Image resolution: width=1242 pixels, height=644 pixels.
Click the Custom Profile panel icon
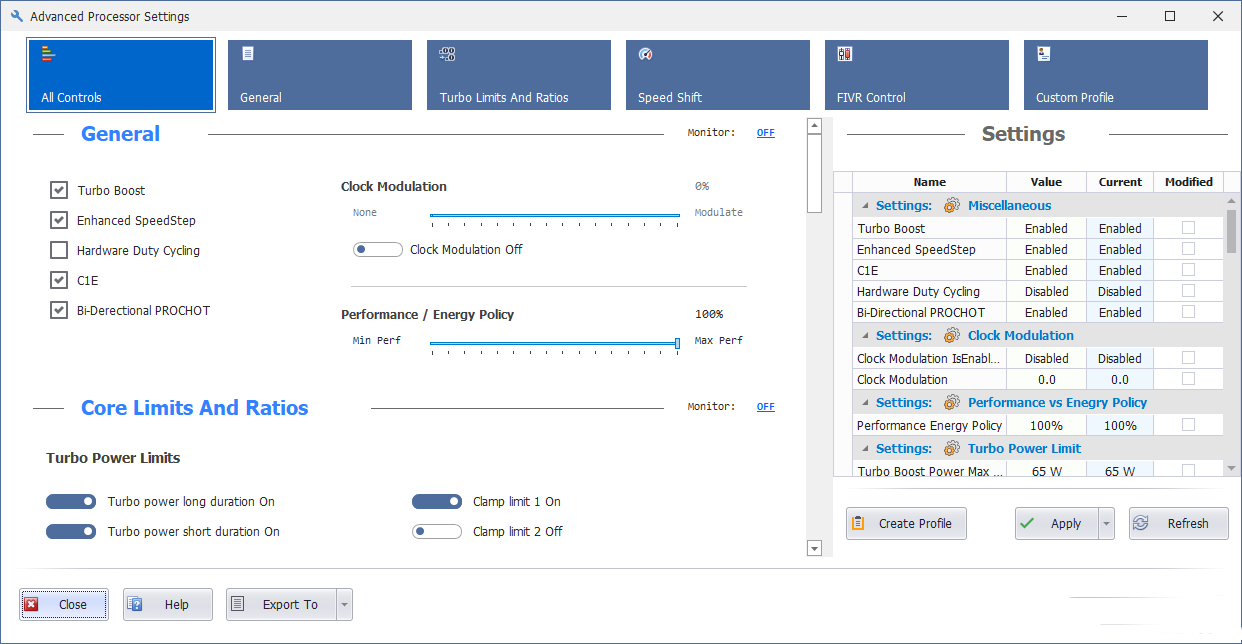(x=1042, y=54)
